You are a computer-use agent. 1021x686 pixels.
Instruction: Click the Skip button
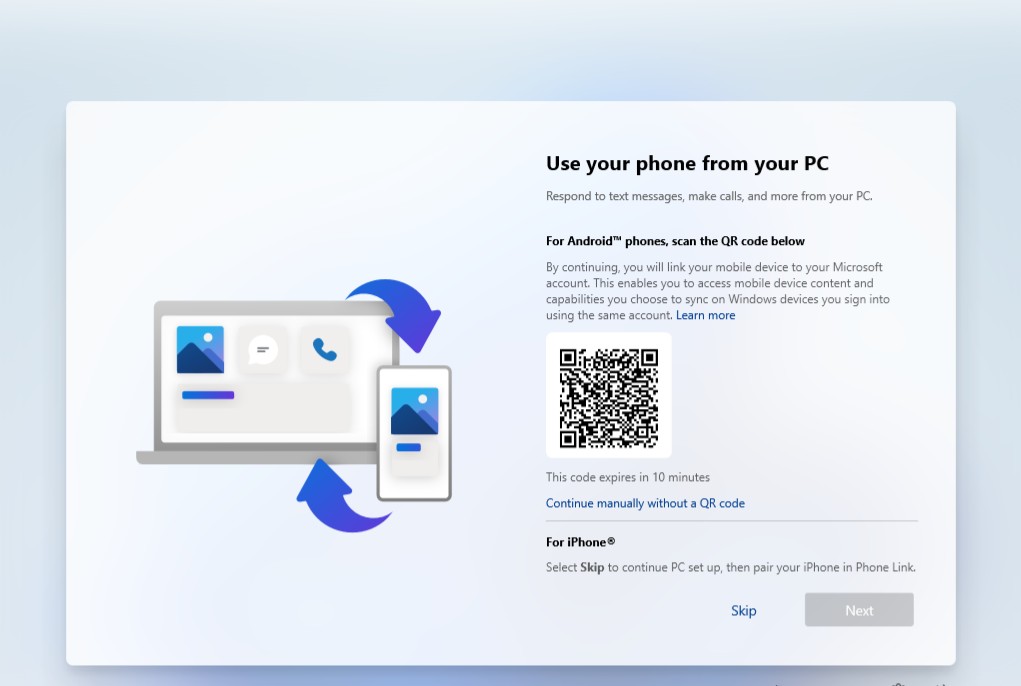(743, 610)
